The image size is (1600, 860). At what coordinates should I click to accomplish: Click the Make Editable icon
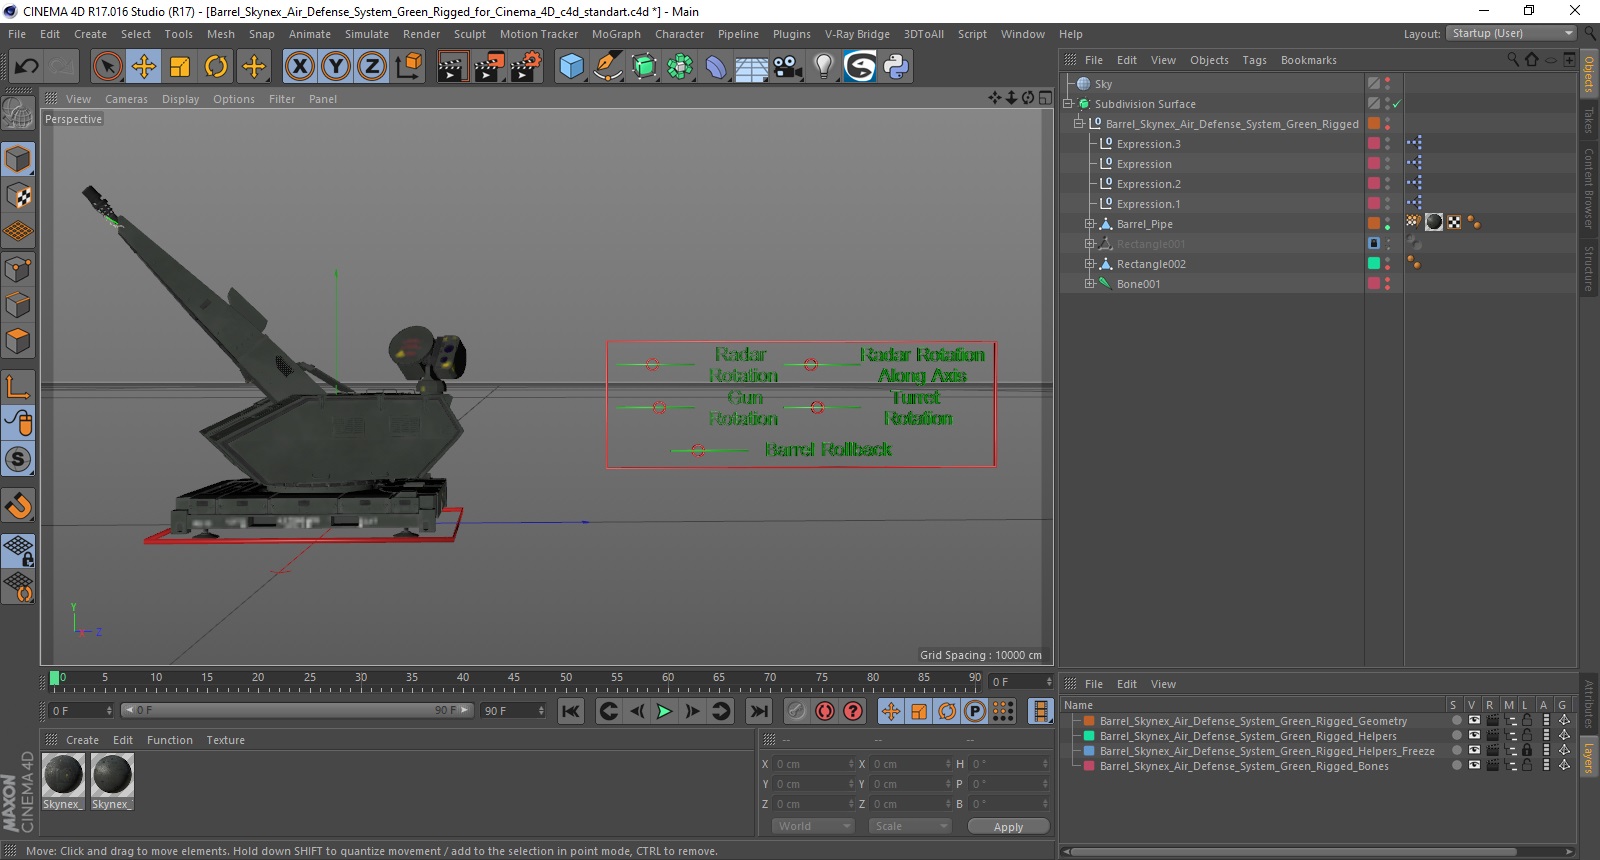click(18, 115)
